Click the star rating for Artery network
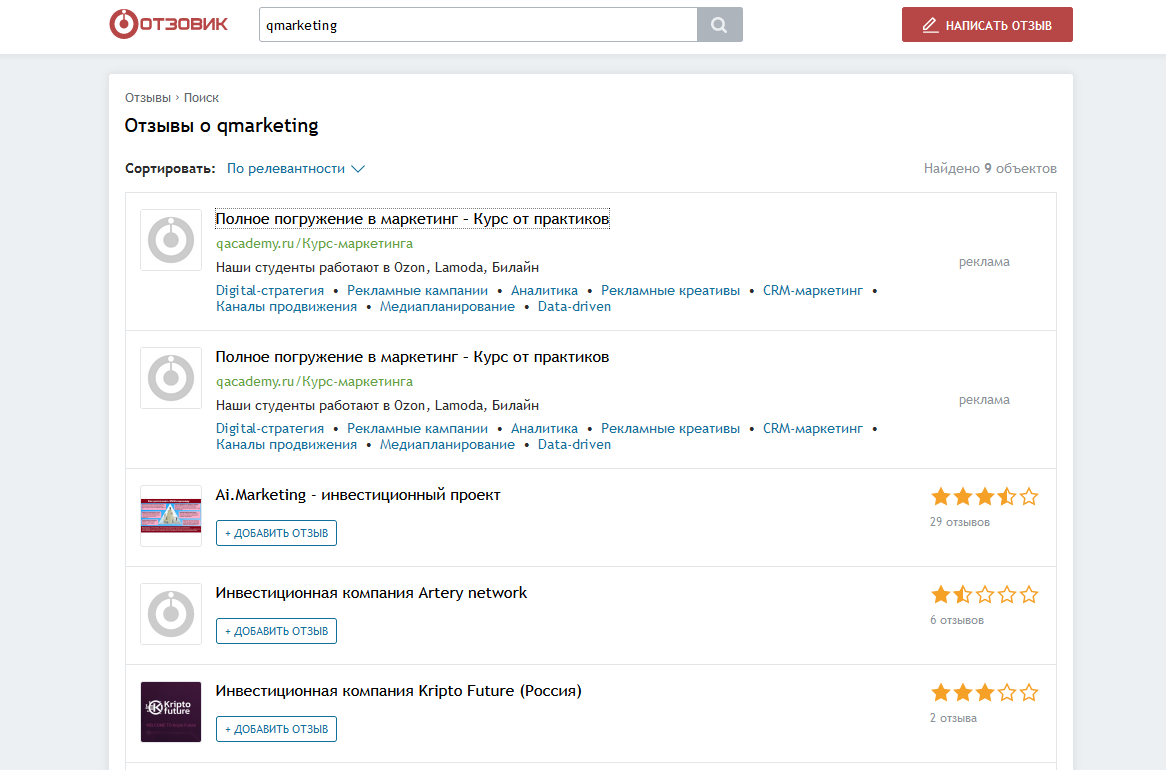 coord(984,594)
